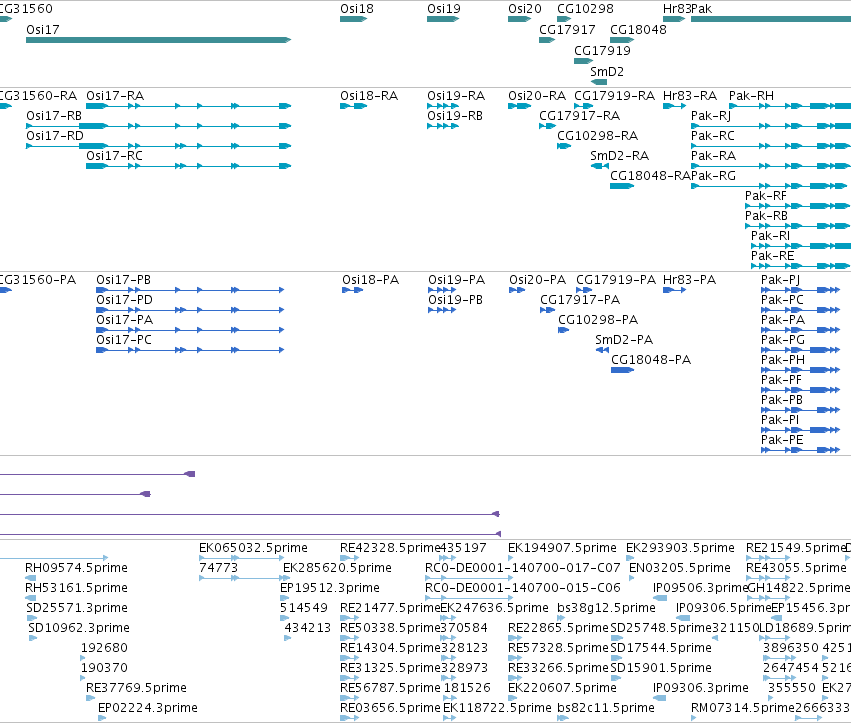Click the RH09574.5prime clone label
Viewport: 851px width, 723px height.
click(x=76, y=568)
